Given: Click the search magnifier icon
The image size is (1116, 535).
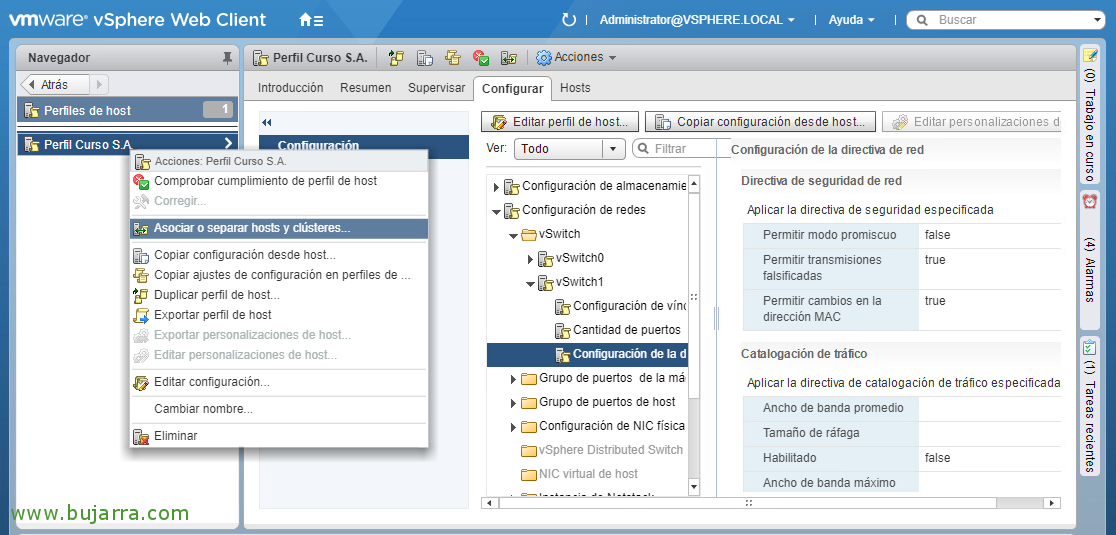Looking at the screenshot, I should 922,20.
